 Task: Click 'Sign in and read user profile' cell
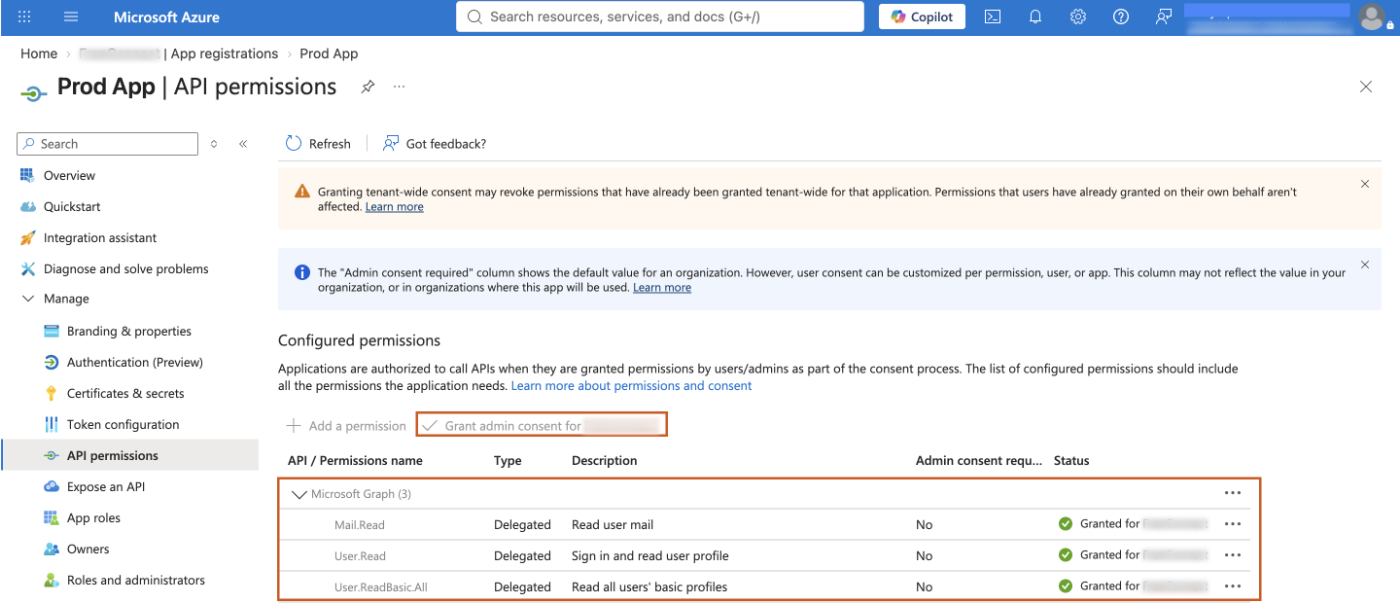pyautogui.click(x=650, y=556)
